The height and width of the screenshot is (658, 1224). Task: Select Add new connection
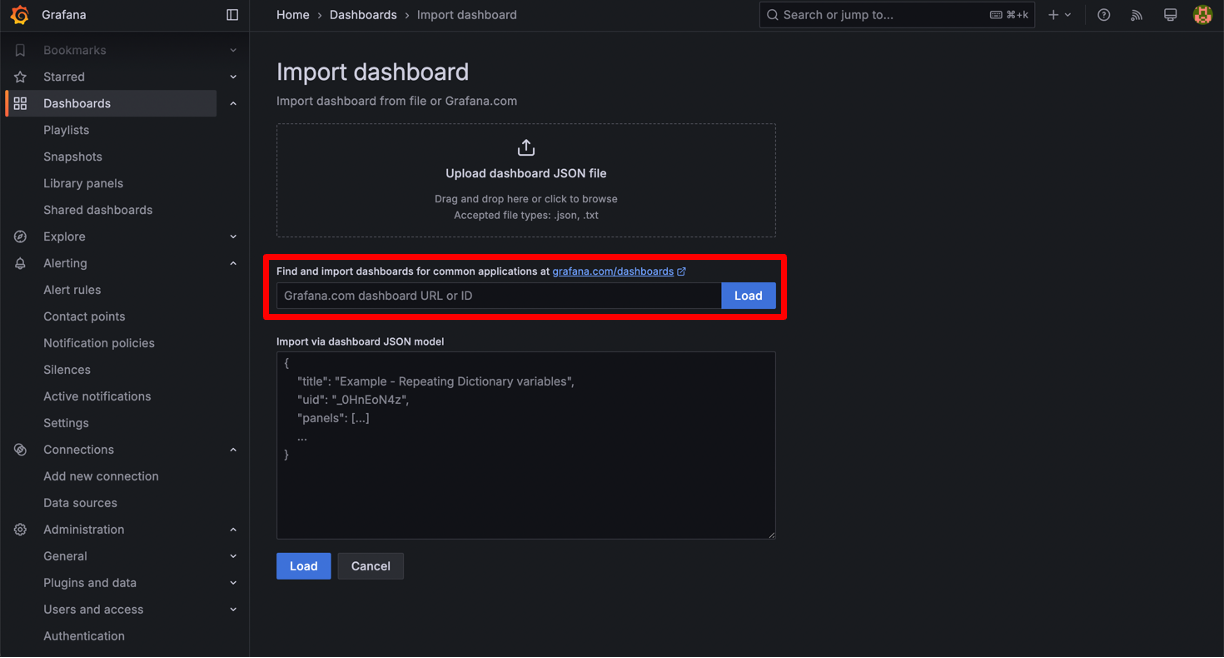point(101,476)
